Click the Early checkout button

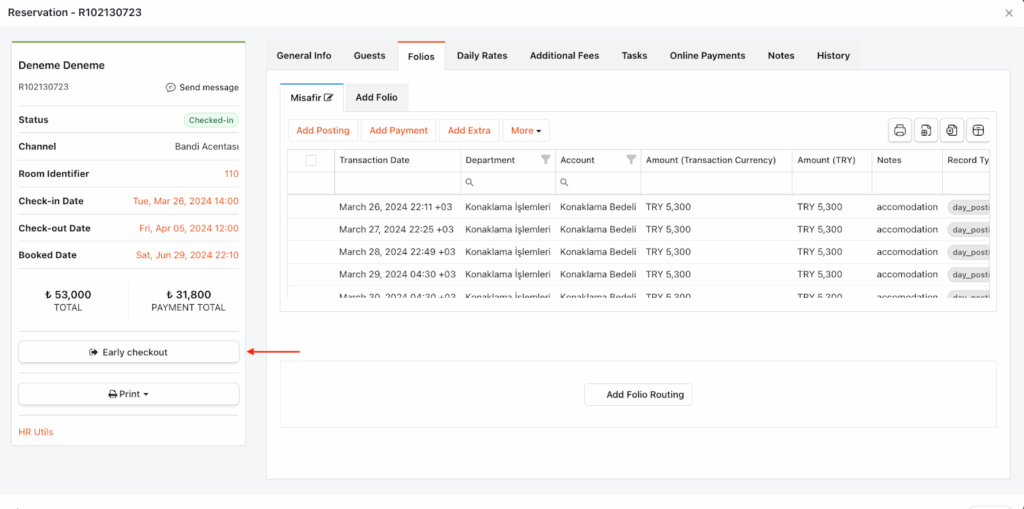coord(128,352)
